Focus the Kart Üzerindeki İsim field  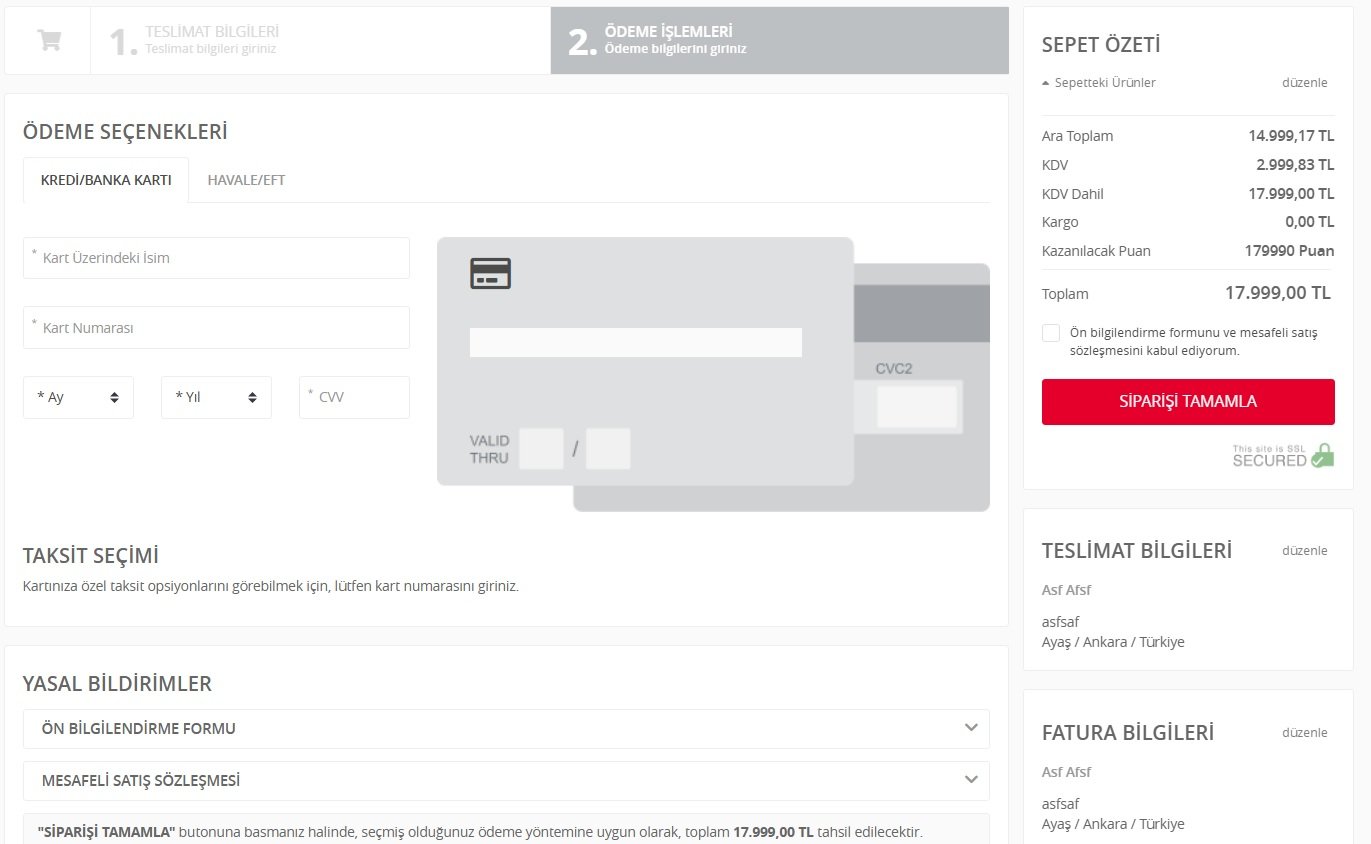[216, 258]
